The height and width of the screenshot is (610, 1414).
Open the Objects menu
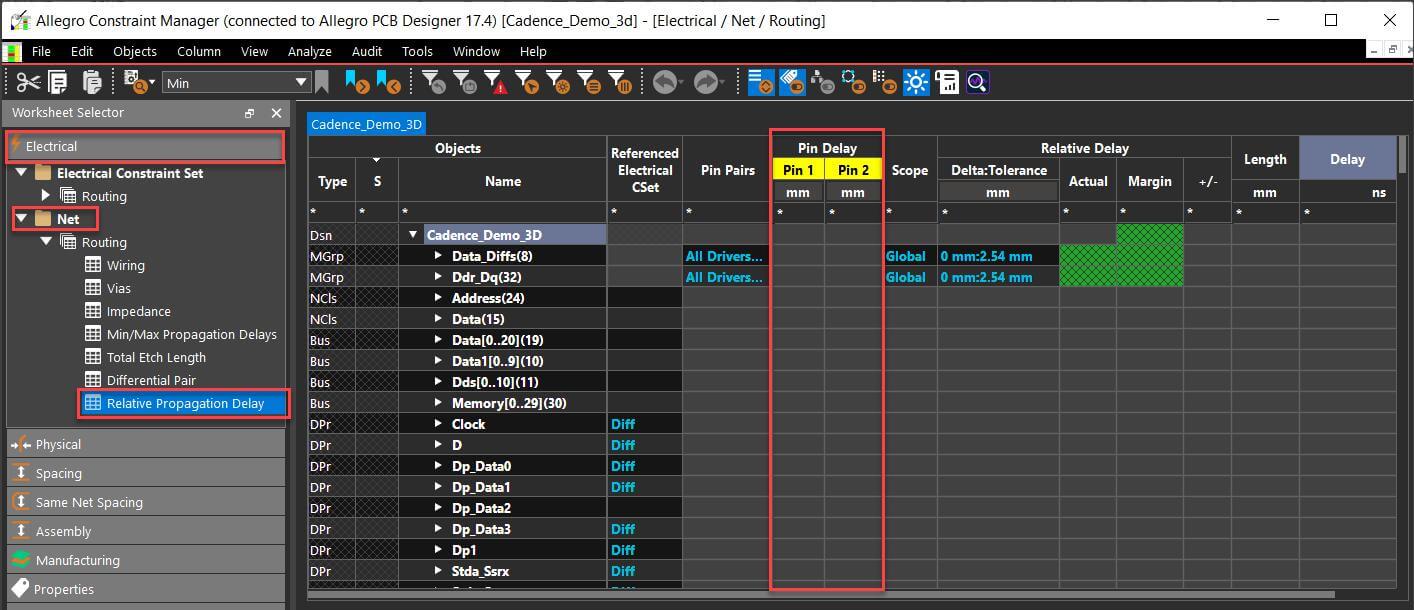135,51
